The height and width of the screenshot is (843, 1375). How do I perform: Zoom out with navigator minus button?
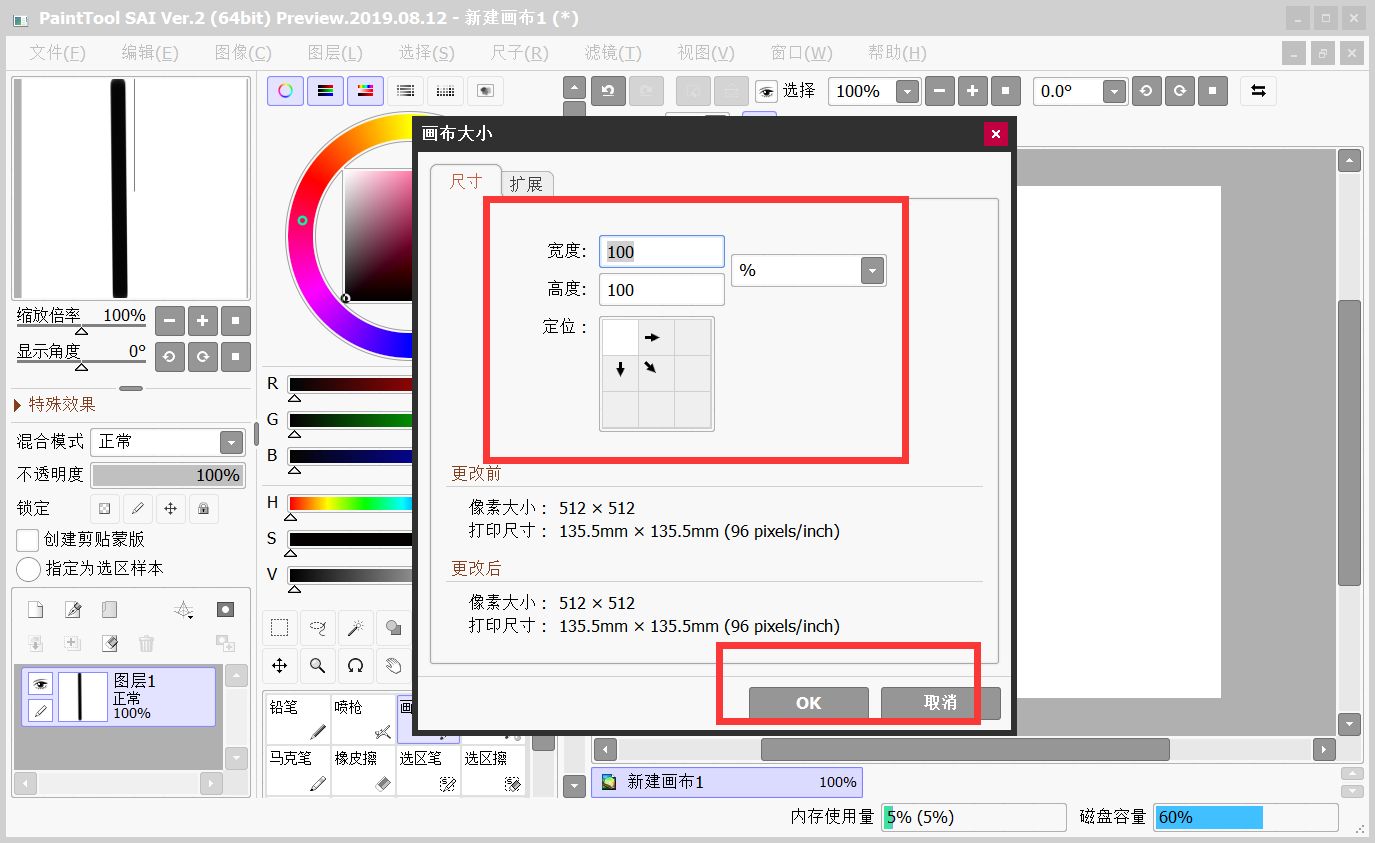click(169, 321)
